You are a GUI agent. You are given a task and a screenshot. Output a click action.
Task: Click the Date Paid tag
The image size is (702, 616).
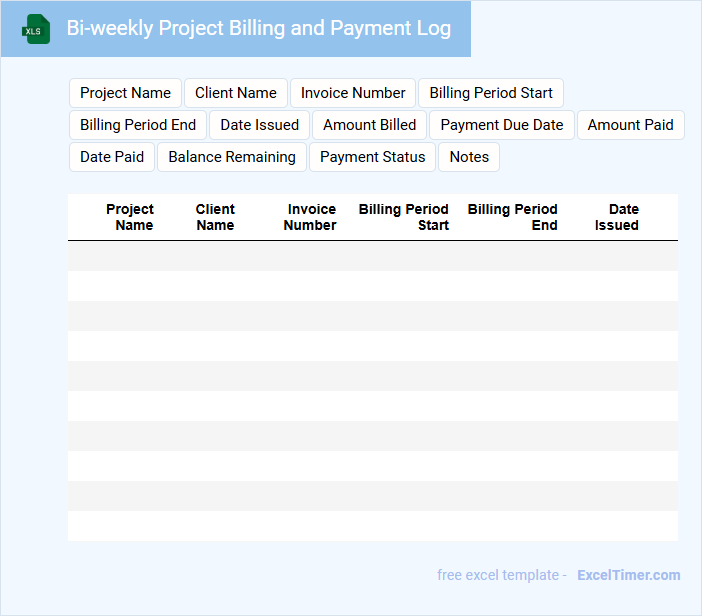pos(112,157)
